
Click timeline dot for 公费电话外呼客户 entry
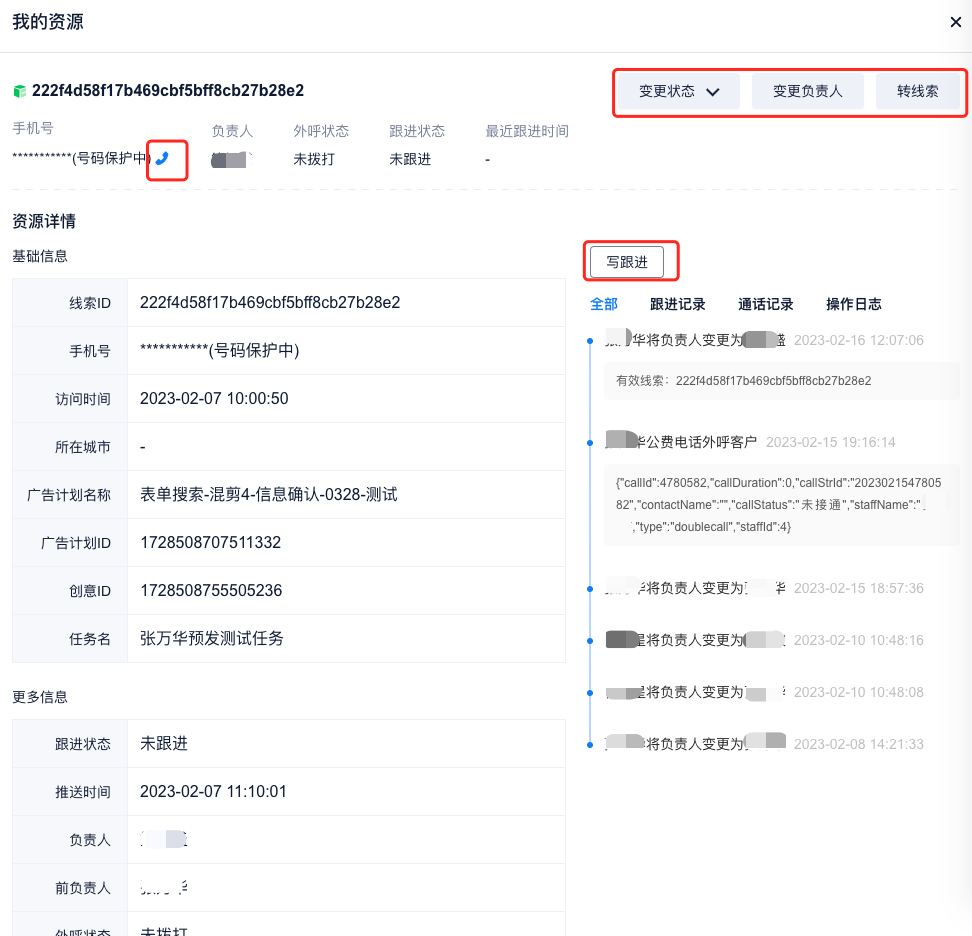(591, 442)
